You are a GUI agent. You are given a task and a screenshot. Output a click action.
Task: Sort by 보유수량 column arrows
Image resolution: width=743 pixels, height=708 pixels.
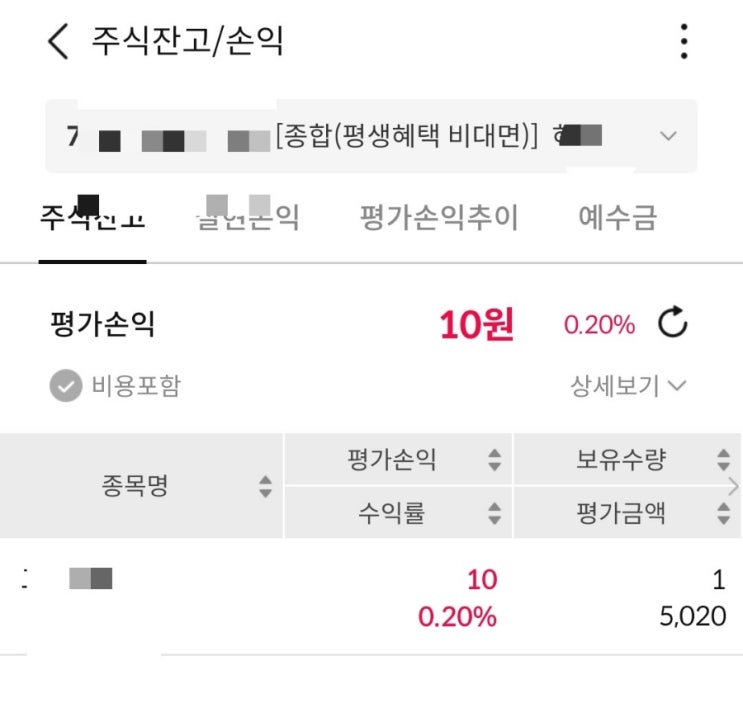[x=723, y=460]
